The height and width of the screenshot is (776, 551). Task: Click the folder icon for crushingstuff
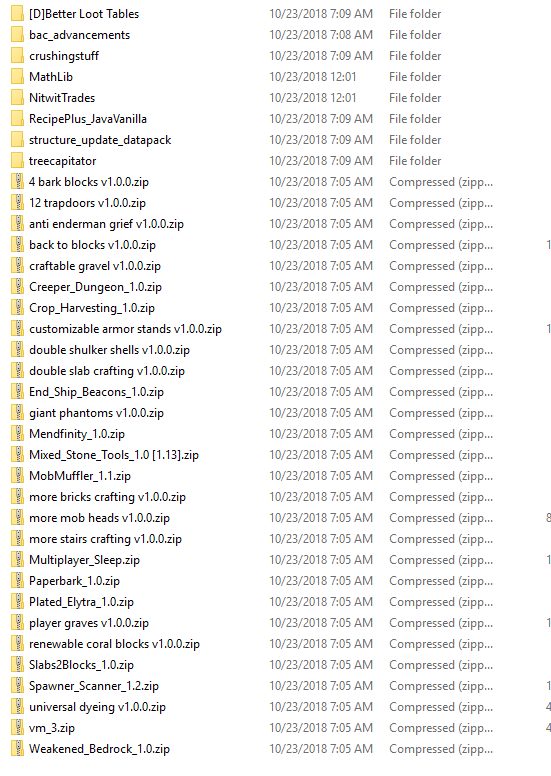(x=17, y=56)
